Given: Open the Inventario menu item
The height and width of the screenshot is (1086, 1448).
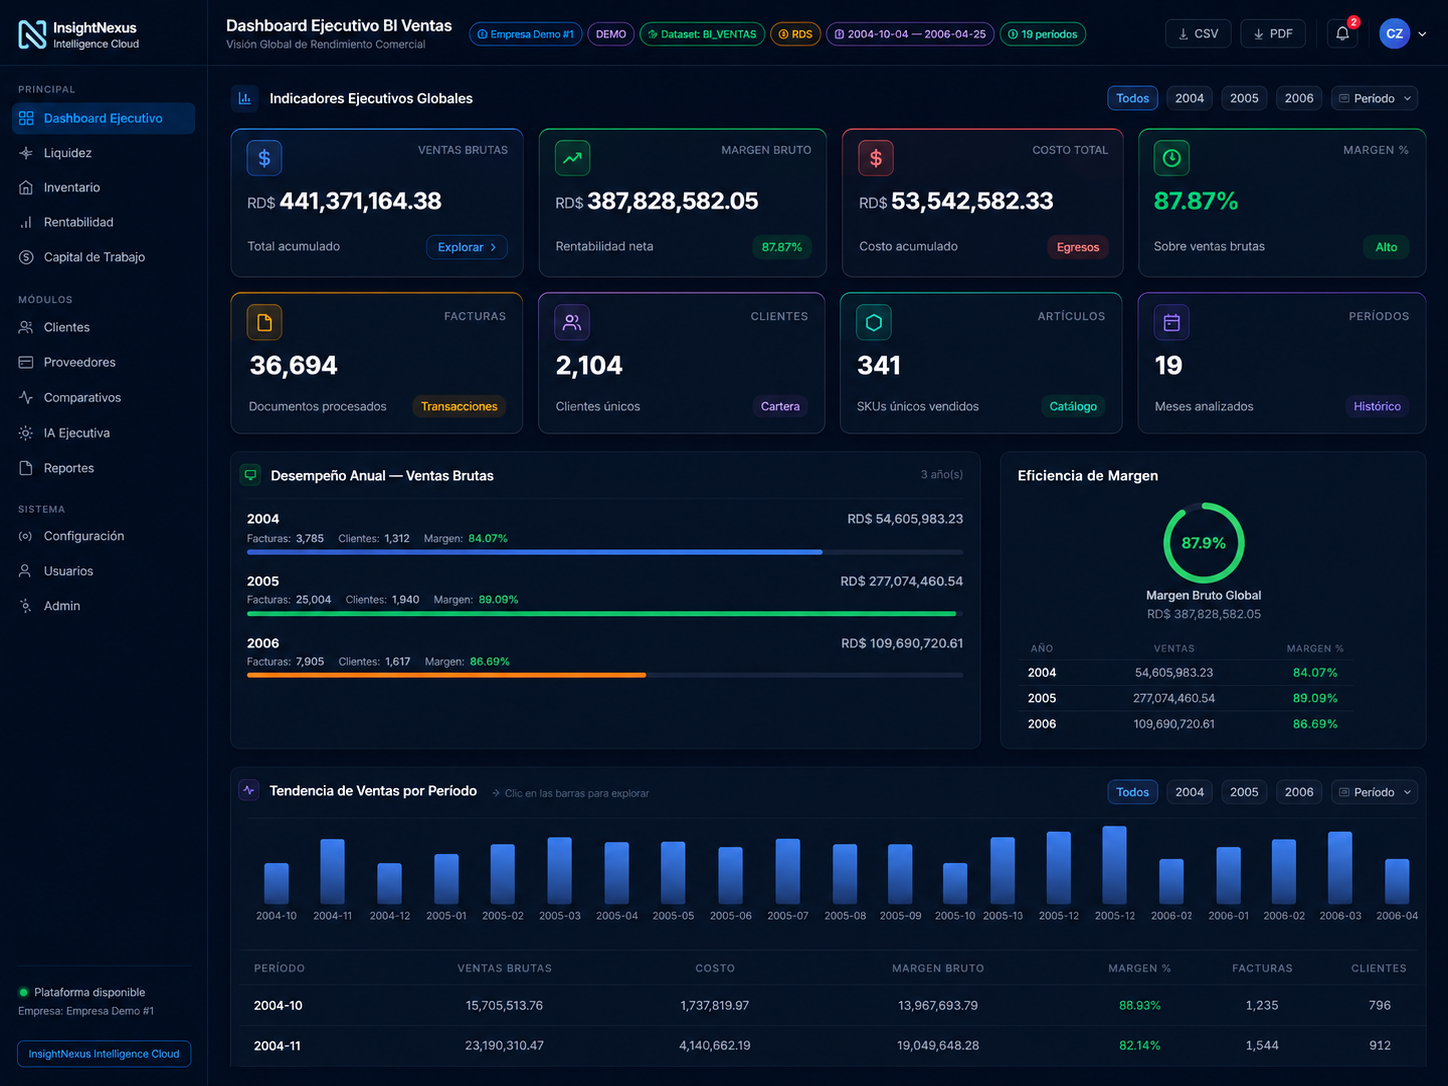Looking at the screenshot, I should tap(104, 187).
